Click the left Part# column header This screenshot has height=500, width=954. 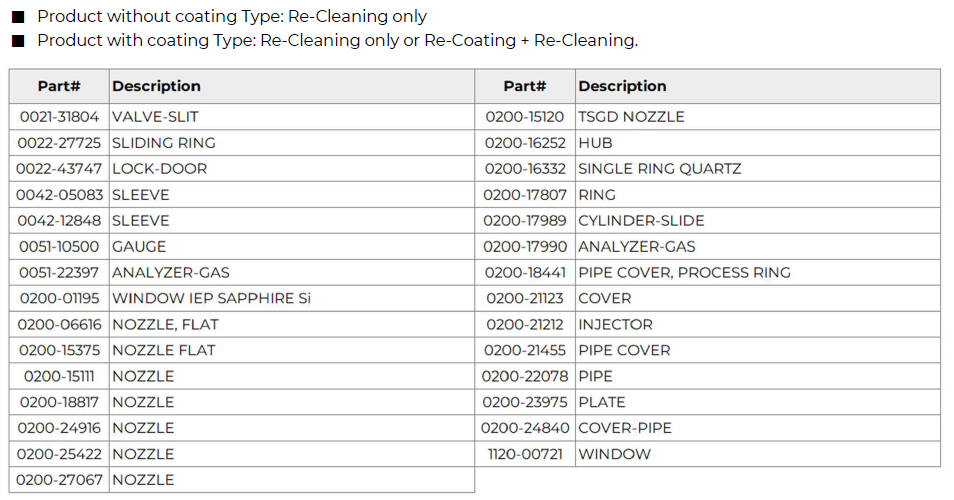[59, 86]
